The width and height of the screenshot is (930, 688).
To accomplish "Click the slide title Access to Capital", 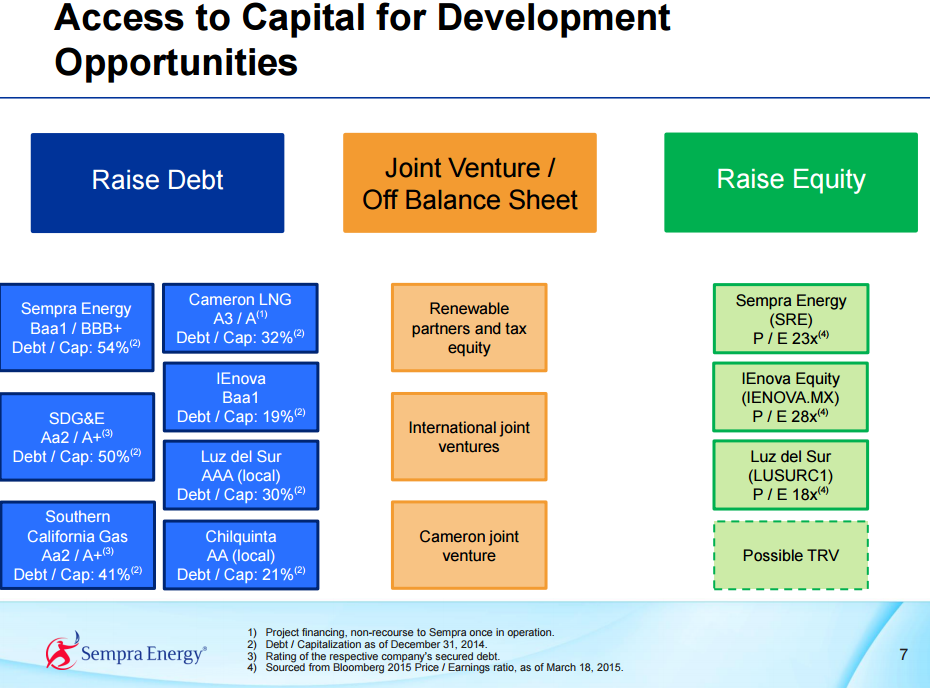I will click(x=362, y=40).
